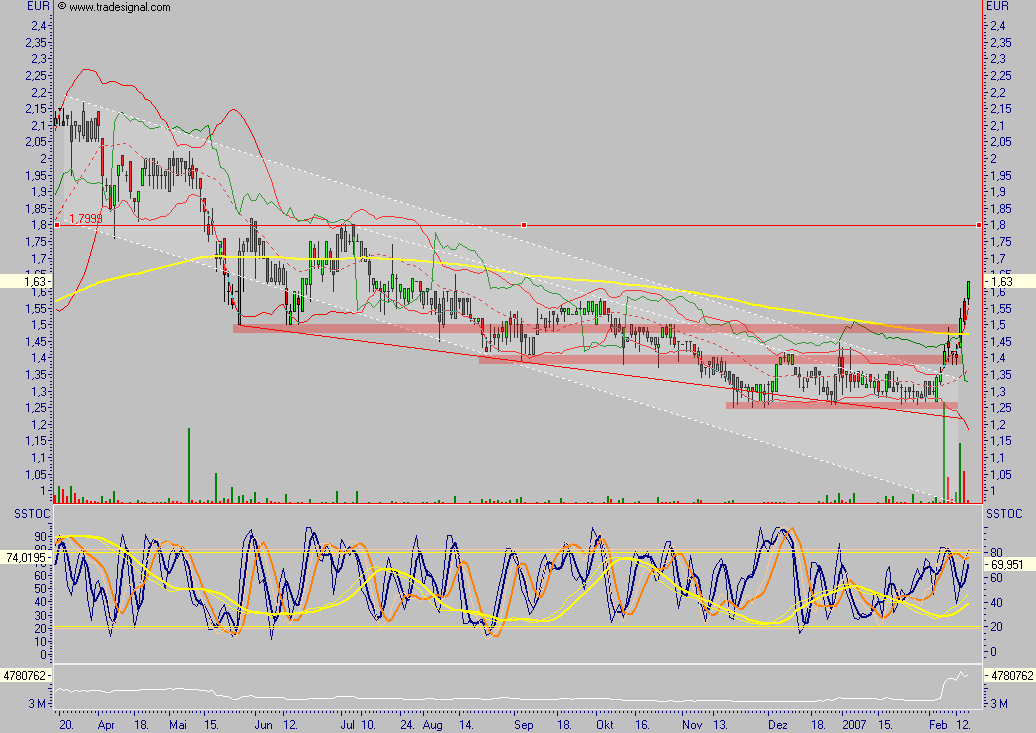This screenshot has width=1036, height=733.
Task: Click the '2007' year label on time axis
Action: point(854,724)
